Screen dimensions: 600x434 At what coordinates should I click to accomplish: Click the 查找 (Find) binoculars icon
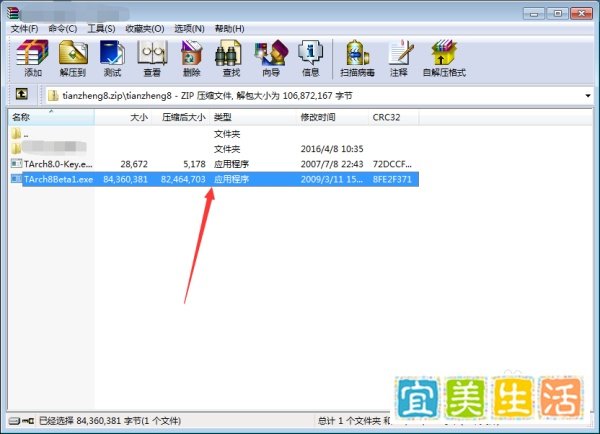[228, 53]
